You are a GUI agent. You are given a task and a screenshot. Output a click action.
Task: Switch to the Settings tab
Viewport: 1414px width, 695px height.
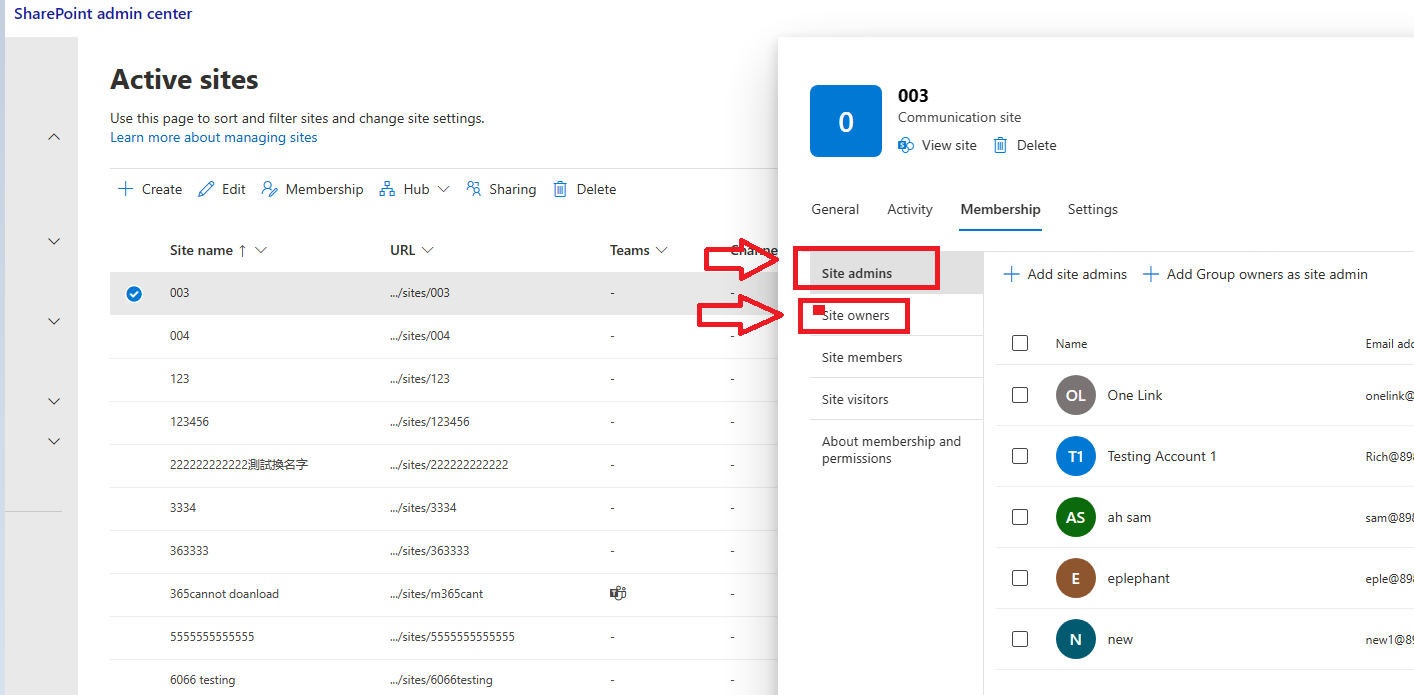(1092, 209)
